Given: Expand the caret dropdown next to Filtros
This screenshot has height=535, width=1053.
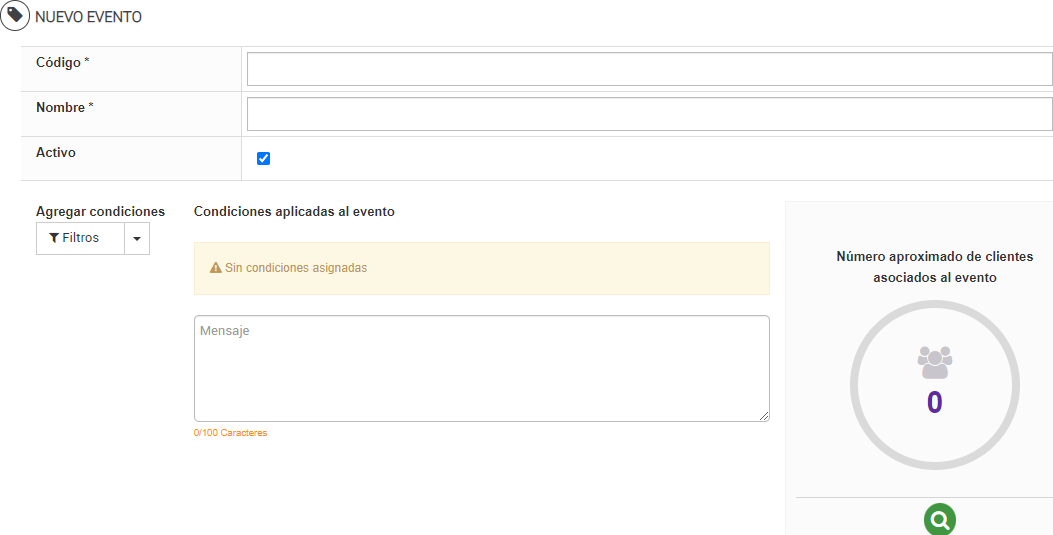Looking at the screenshot, I should click(x=137, y=239).
